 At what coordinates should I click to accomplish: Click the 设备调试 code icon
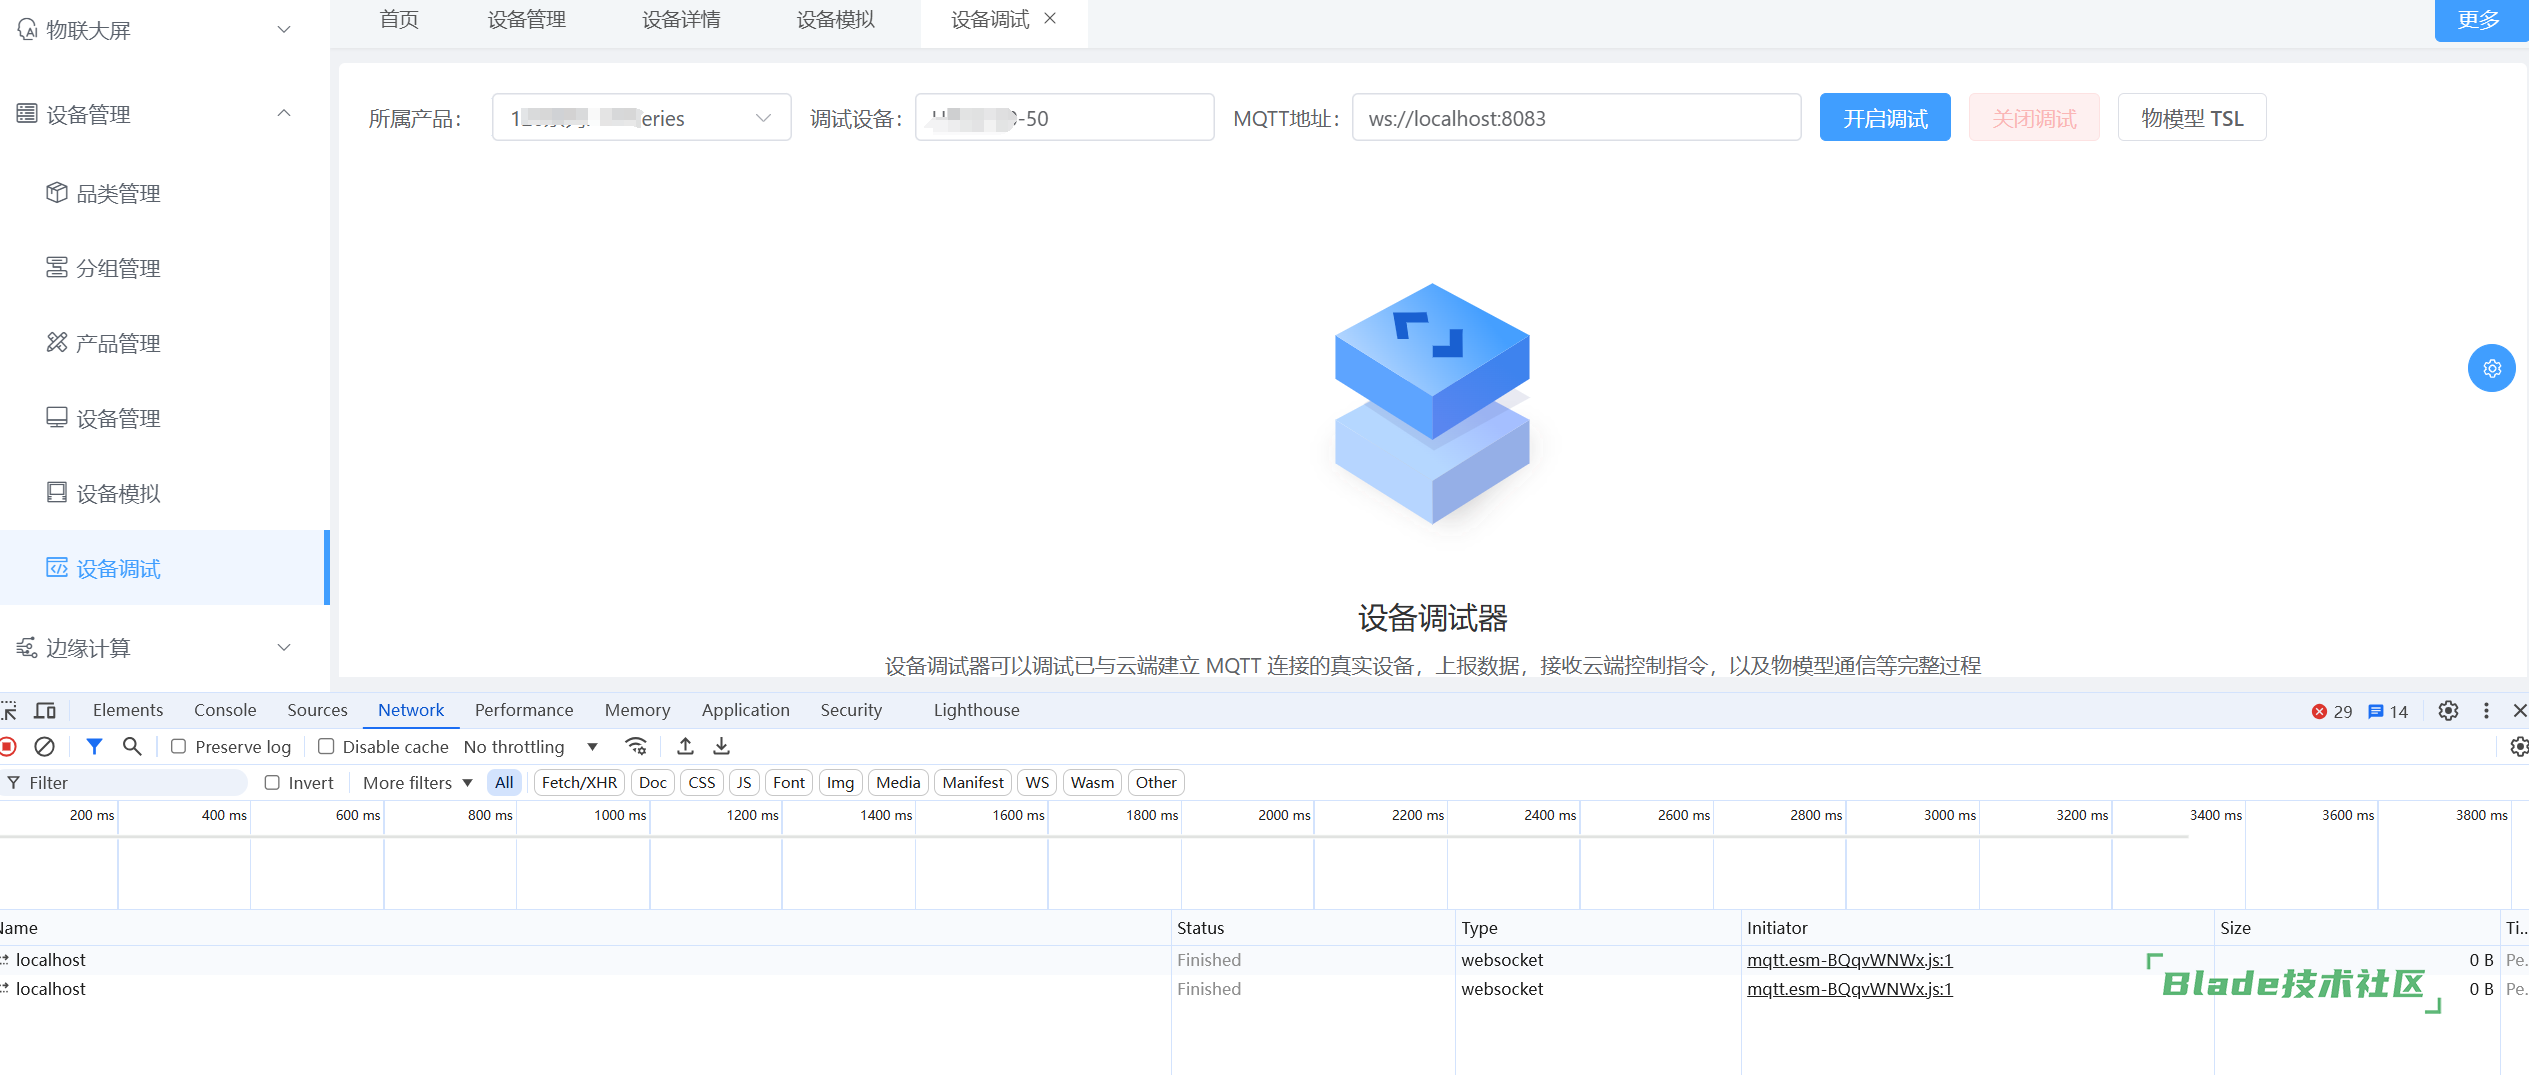pyautogui.click(x=57, y=568)
